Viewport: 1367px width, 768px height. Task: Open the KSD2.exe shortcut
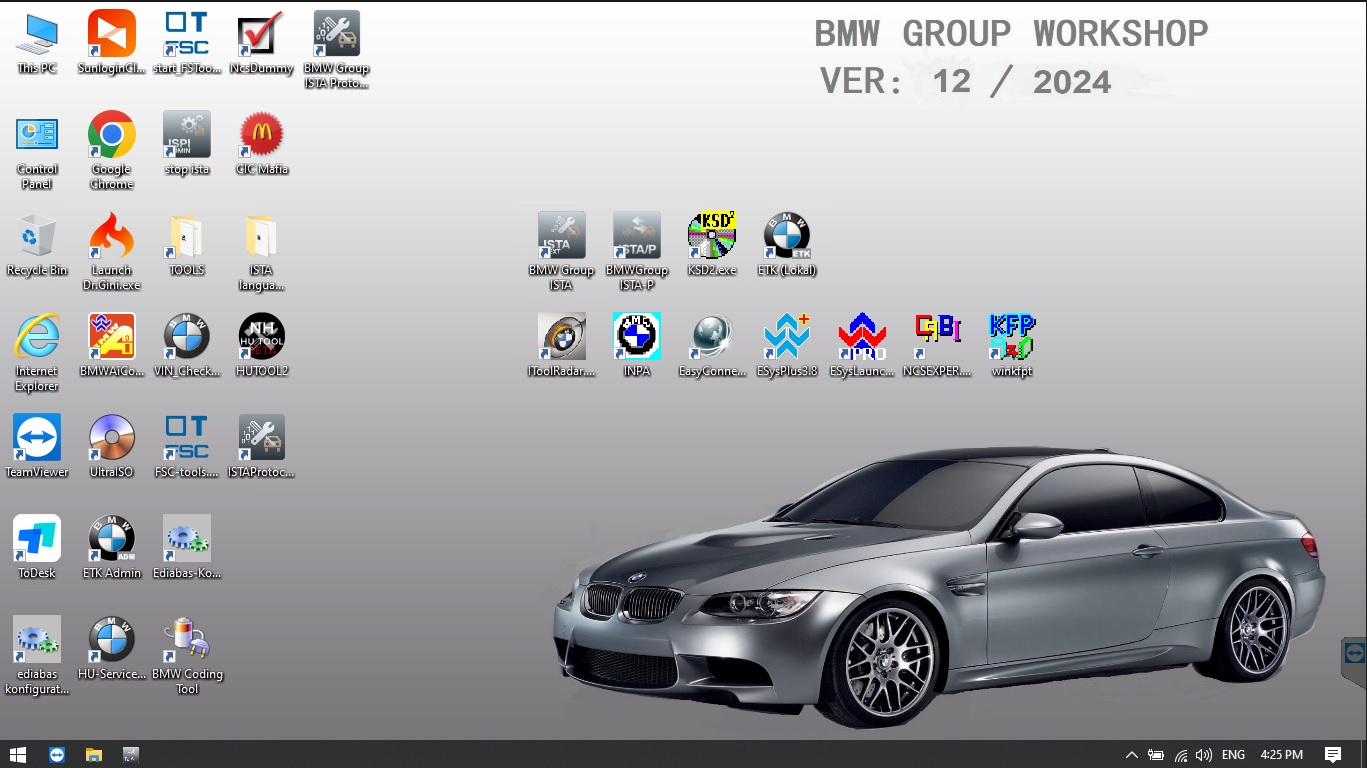(x=712, y=238)
